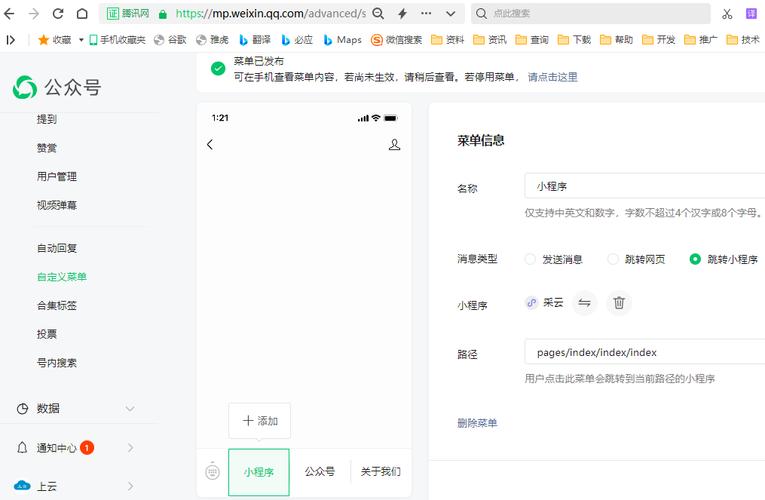Select 自定义菜单 in the sidebar
765x500 pixels.
click(x=61, y=277)
